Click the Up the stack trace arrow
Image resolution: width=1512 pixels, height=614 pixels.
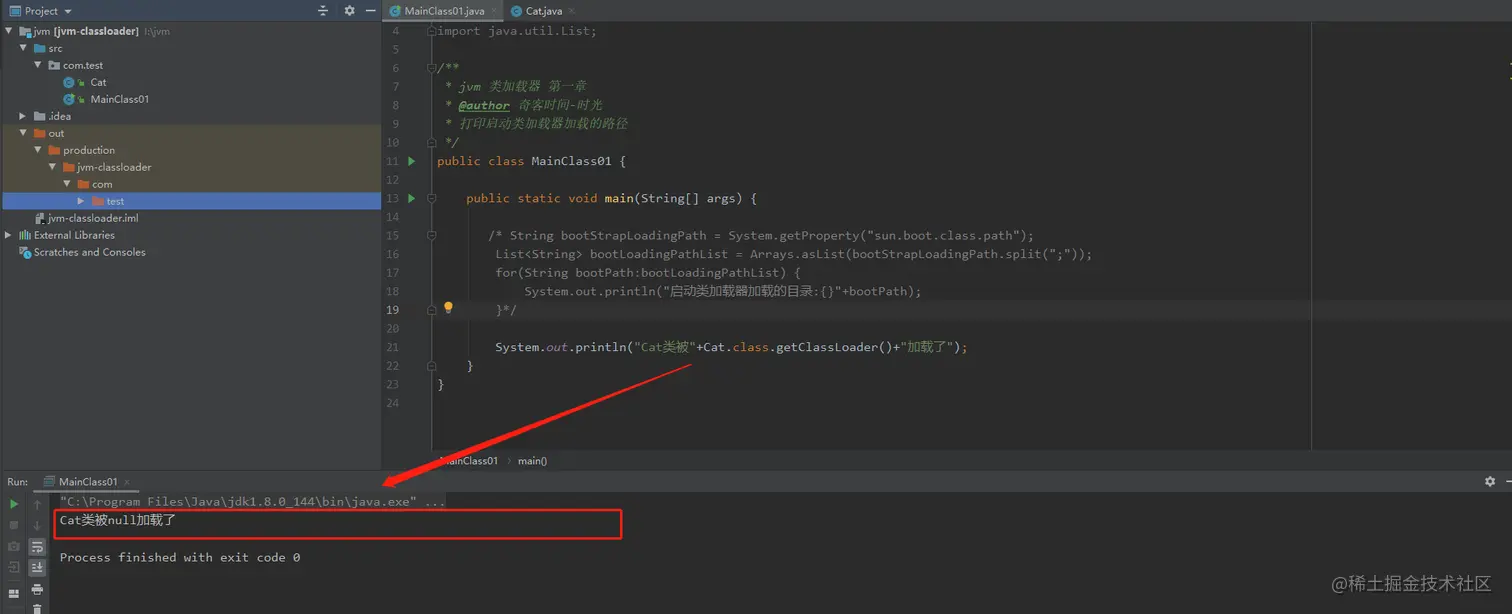point(37,504)
